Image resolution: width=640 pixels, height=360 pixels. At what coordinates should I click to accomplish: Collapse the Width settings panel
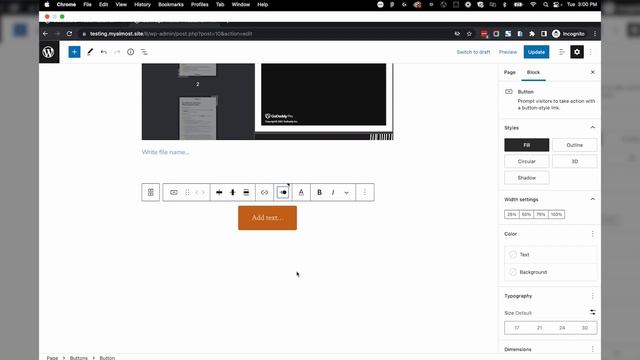point(593,199)
